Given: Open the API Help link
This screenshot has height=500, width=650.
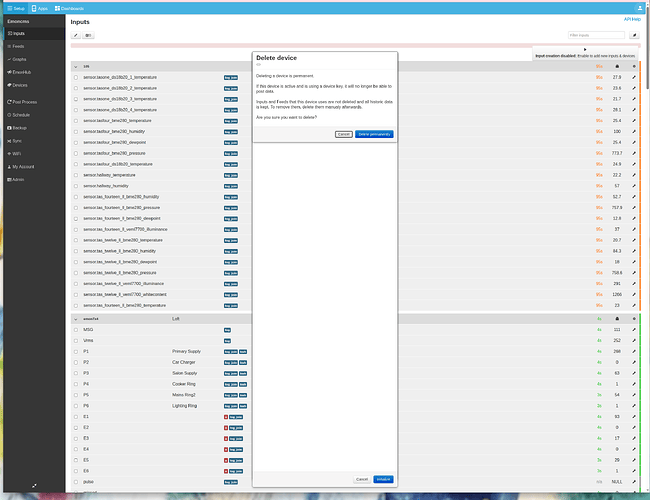Looking at the screenshot, I should coord(632,19).
